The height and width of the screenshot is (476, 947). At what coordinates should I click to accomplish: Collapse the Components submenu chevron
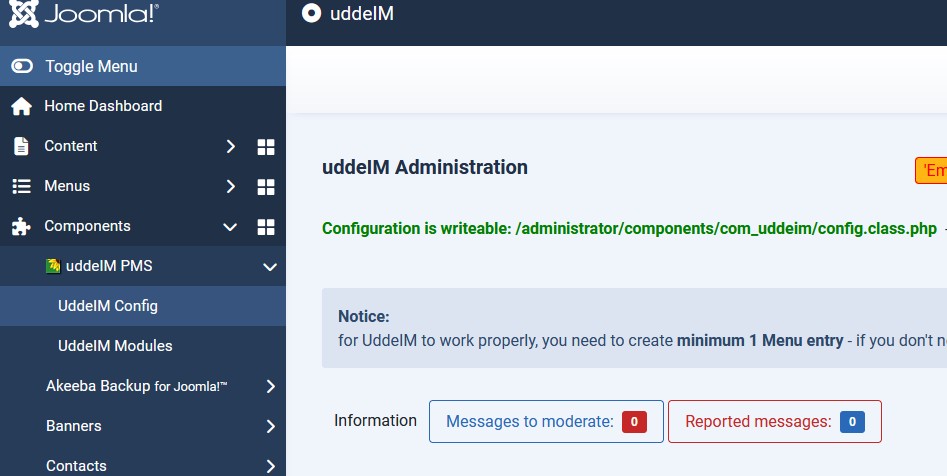pos(231,227)
